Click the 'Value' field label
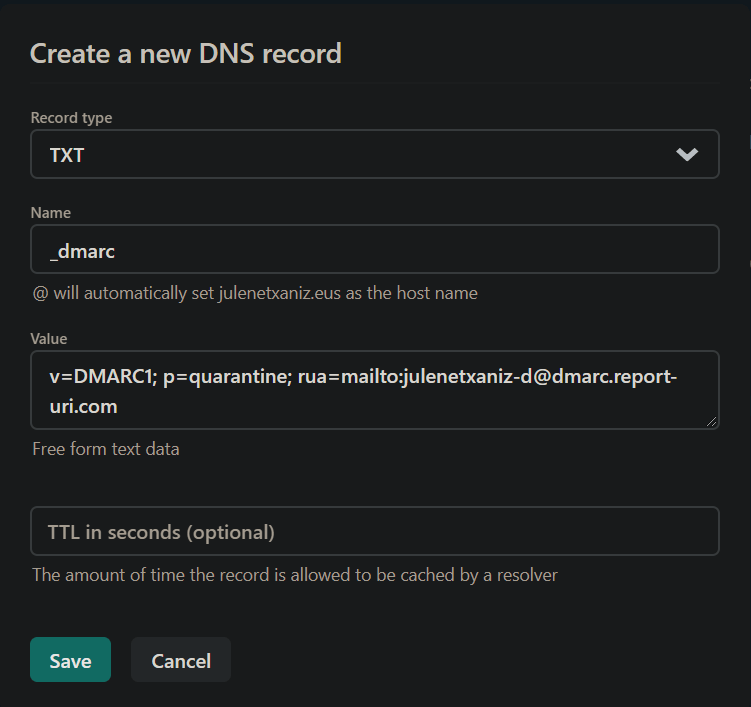The height and width of the screenshot is (707, 751). [49, 339]
